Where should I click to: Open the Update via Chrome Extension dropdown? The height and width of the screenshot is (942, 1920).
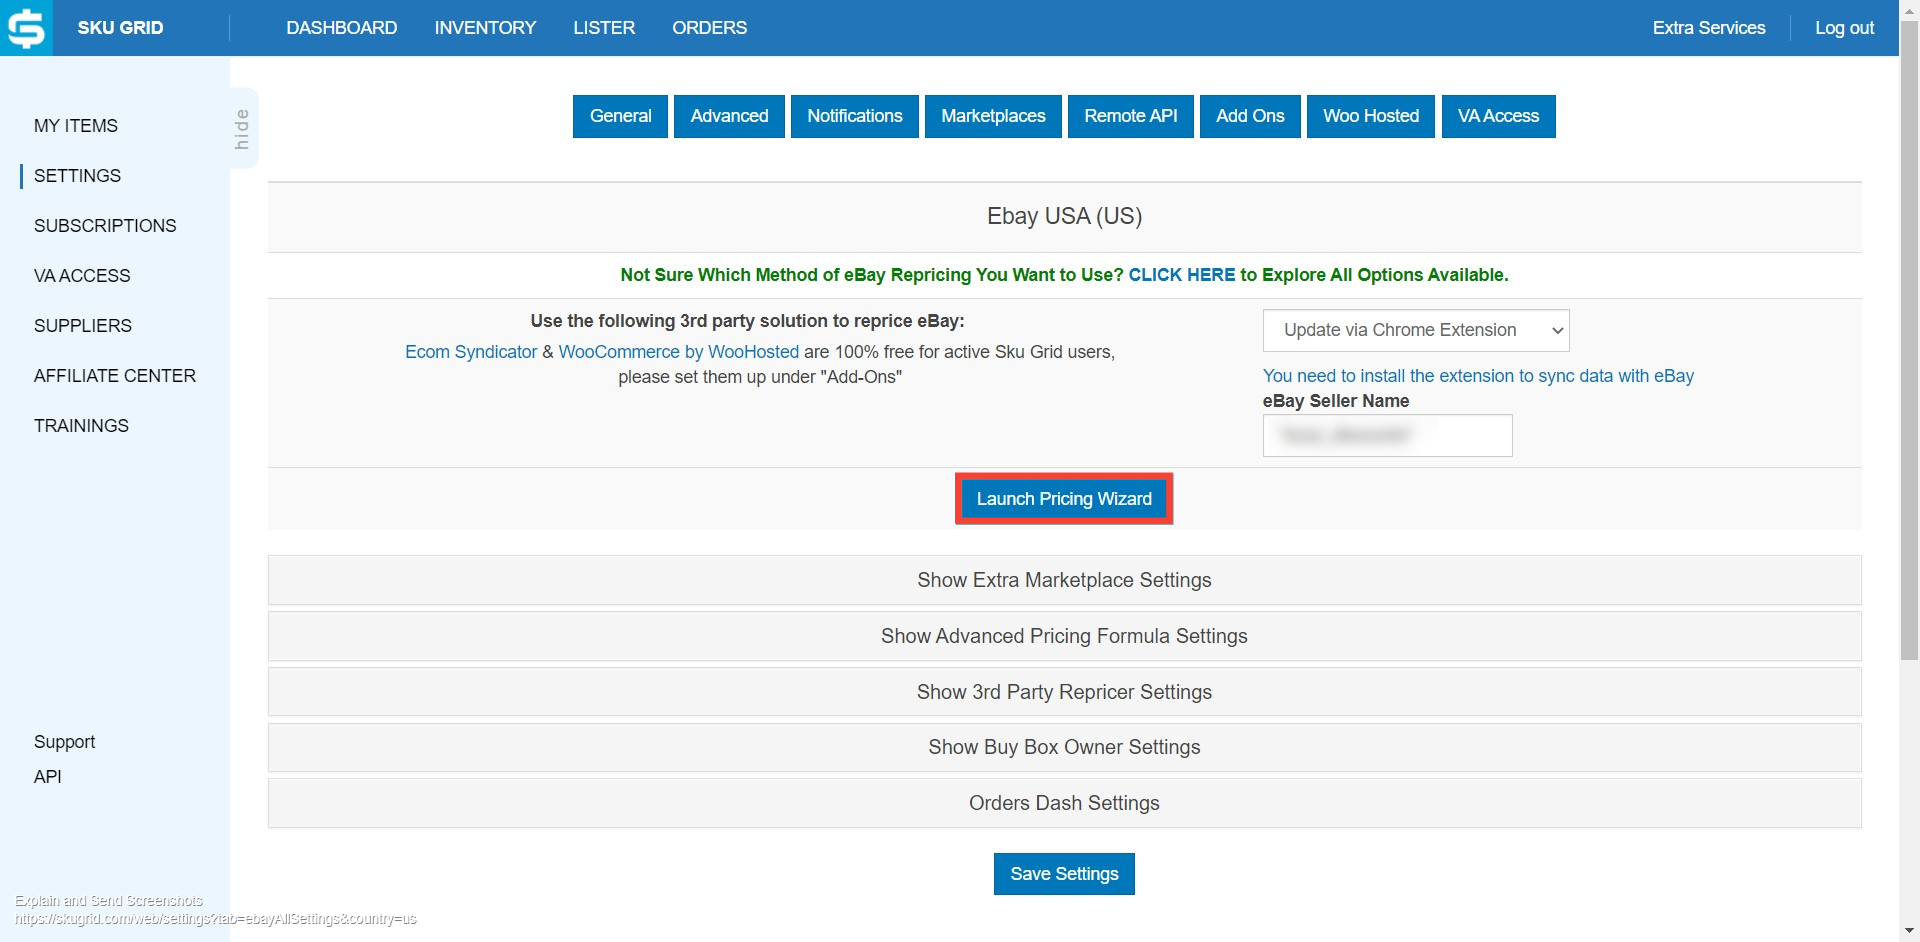tap(1416, 331)
